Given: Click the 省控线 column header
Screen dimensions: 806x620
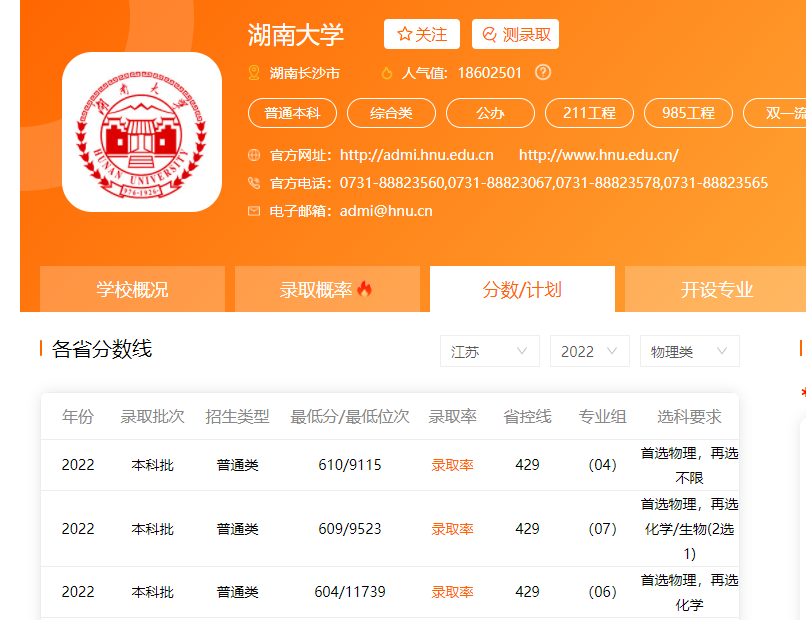Looking at the screenshot, I should [527, 416].
